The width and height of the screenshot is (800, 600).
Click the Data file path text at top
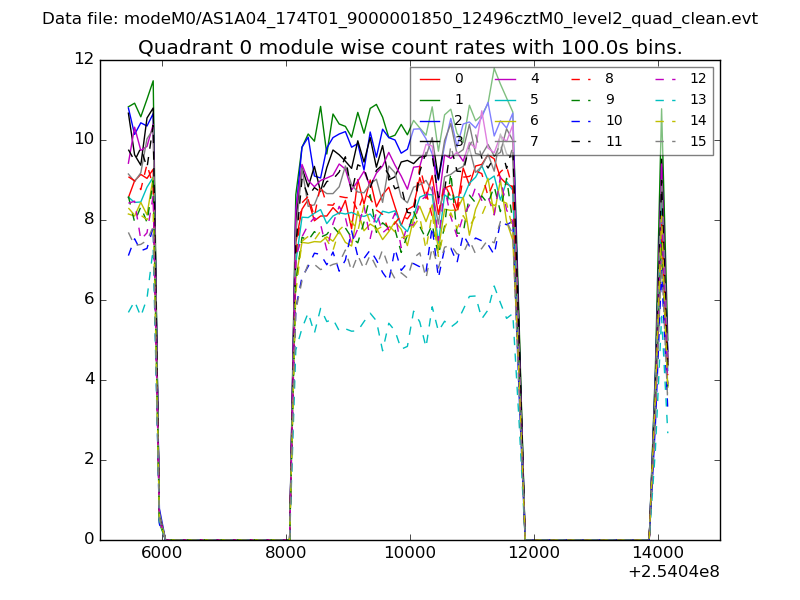pos(400,18)
